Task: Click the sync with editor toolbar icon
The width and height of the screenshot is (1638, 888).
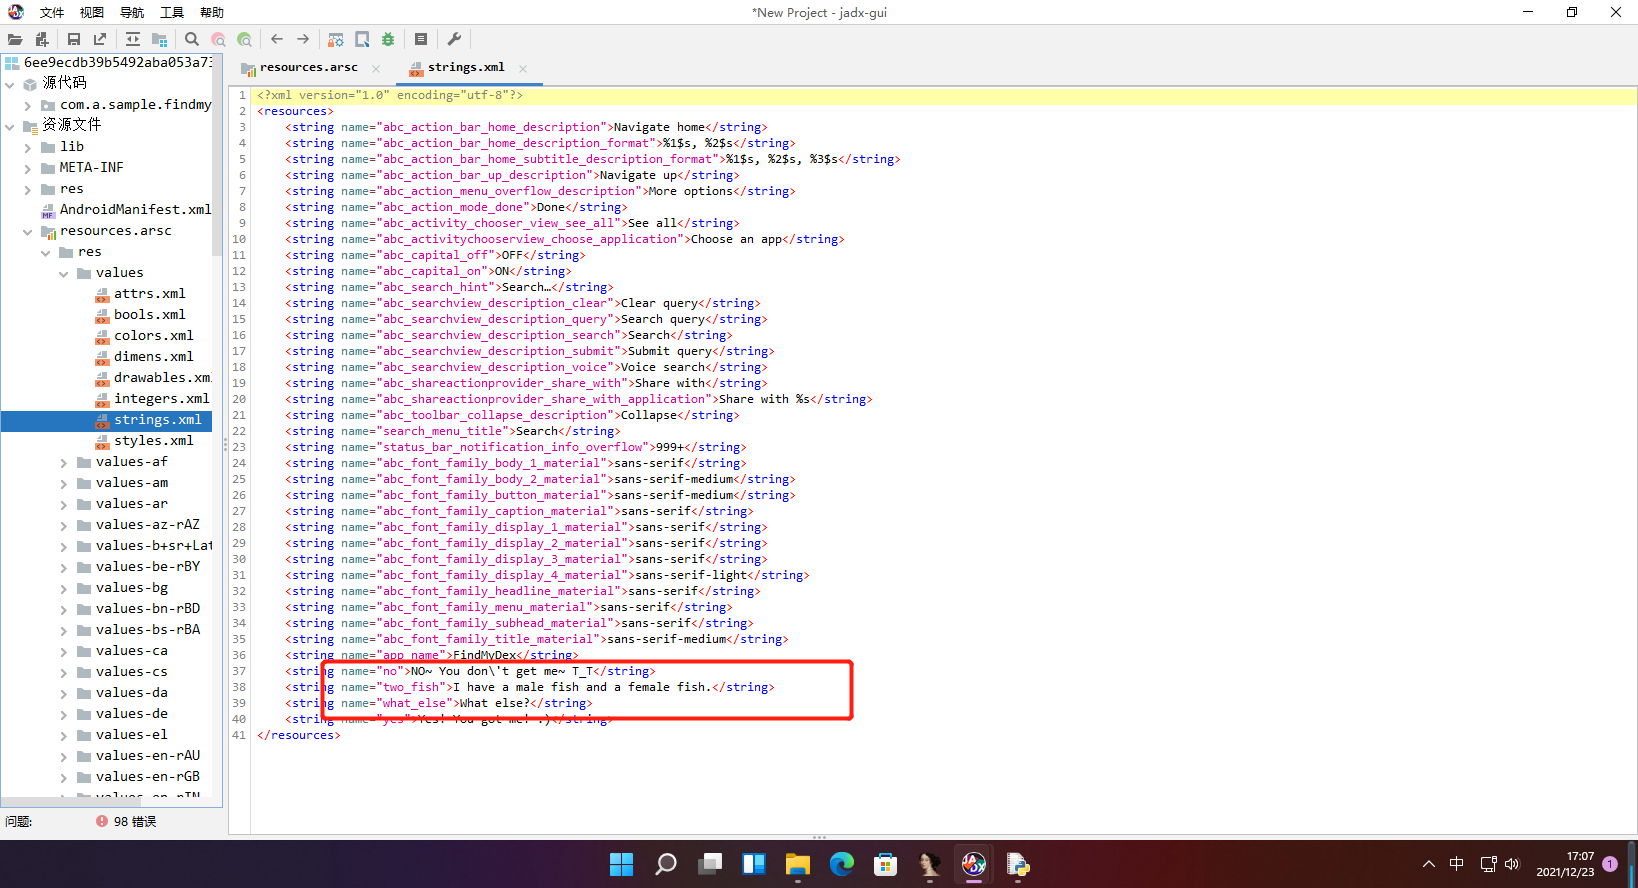Action: pos(133,39)
